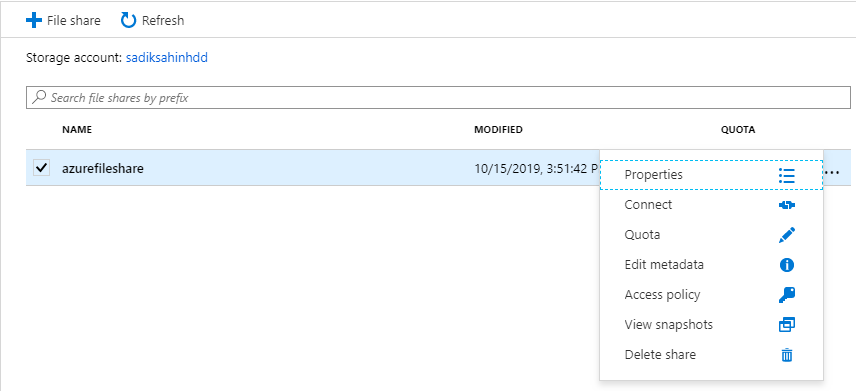Open the ellipsis menu for azurefileshare
The height and width of the screenshot is (391, 856).
[x=833, y=172]
